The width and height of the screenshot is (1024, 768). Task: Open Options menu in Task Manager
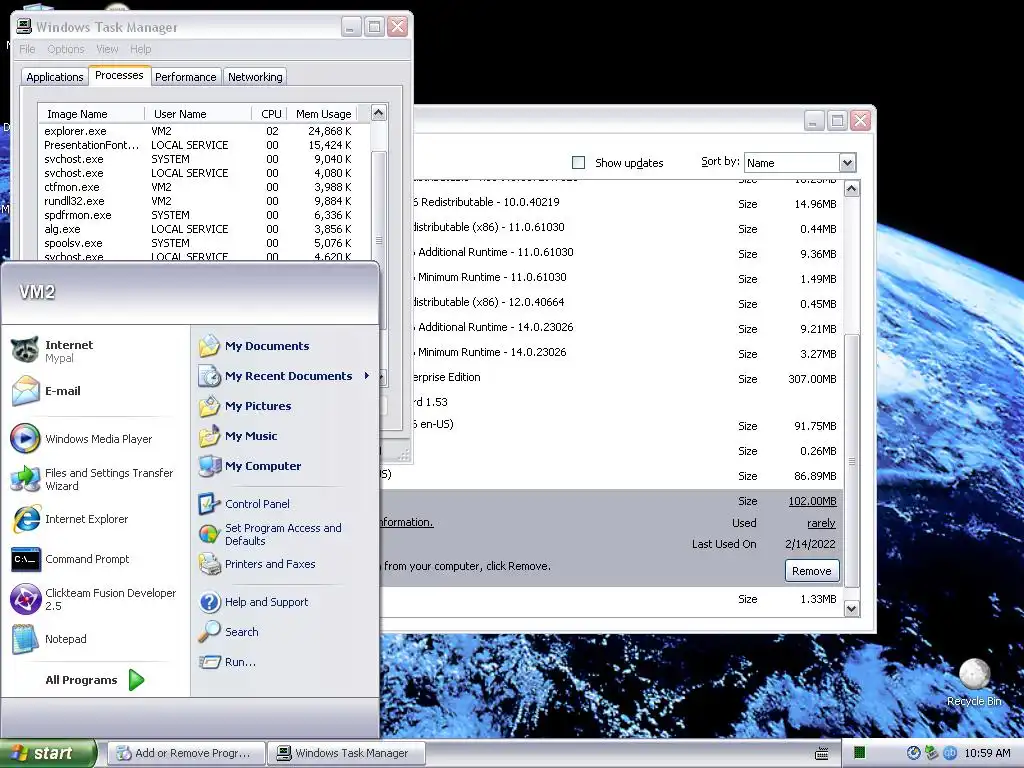65,49
